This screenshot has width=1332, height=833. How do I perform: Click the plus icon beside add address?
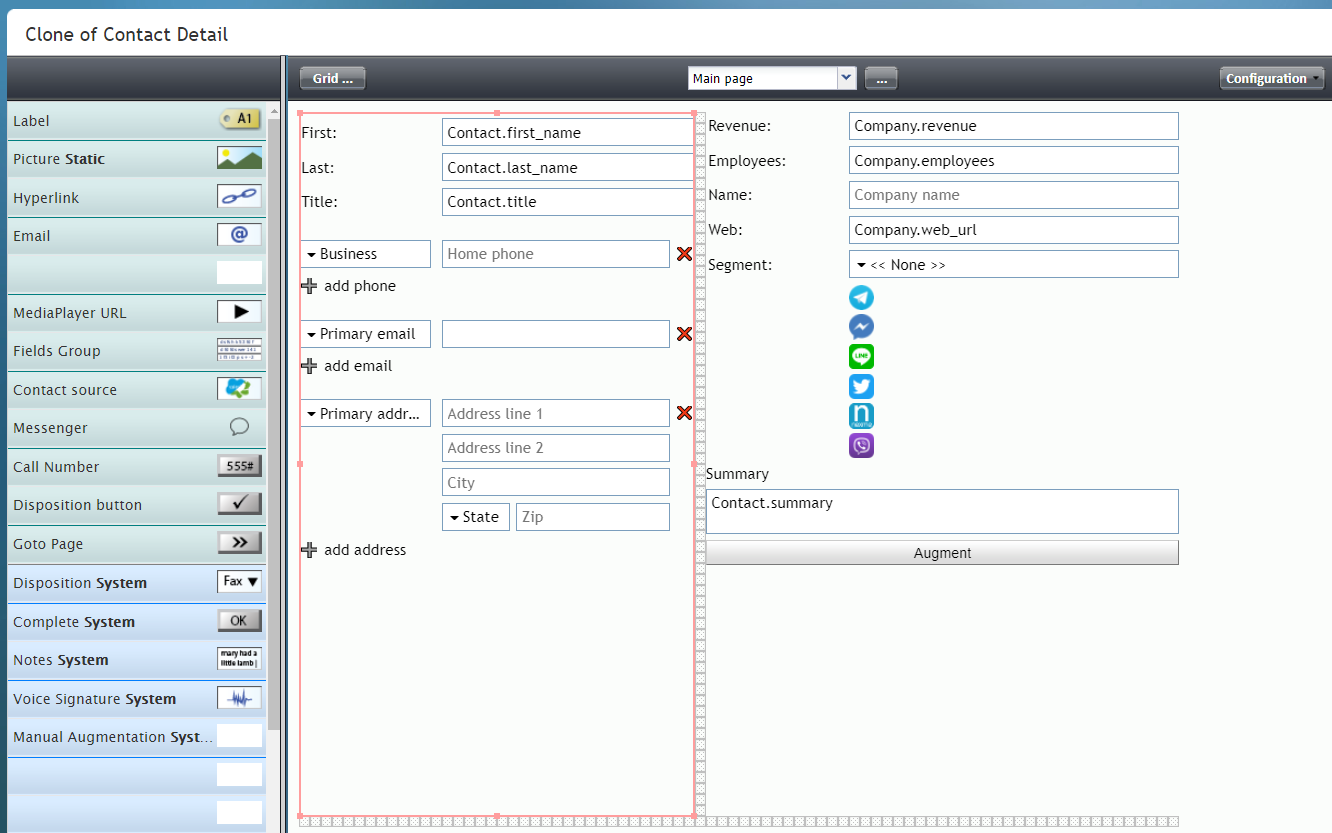(x=309, y=550)
